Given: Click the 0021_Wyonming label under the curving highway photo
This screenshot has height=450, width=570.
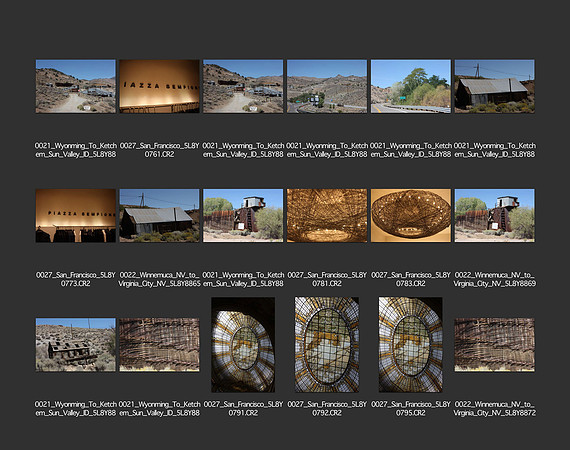Looking at the screenshot, I should 327,150.
